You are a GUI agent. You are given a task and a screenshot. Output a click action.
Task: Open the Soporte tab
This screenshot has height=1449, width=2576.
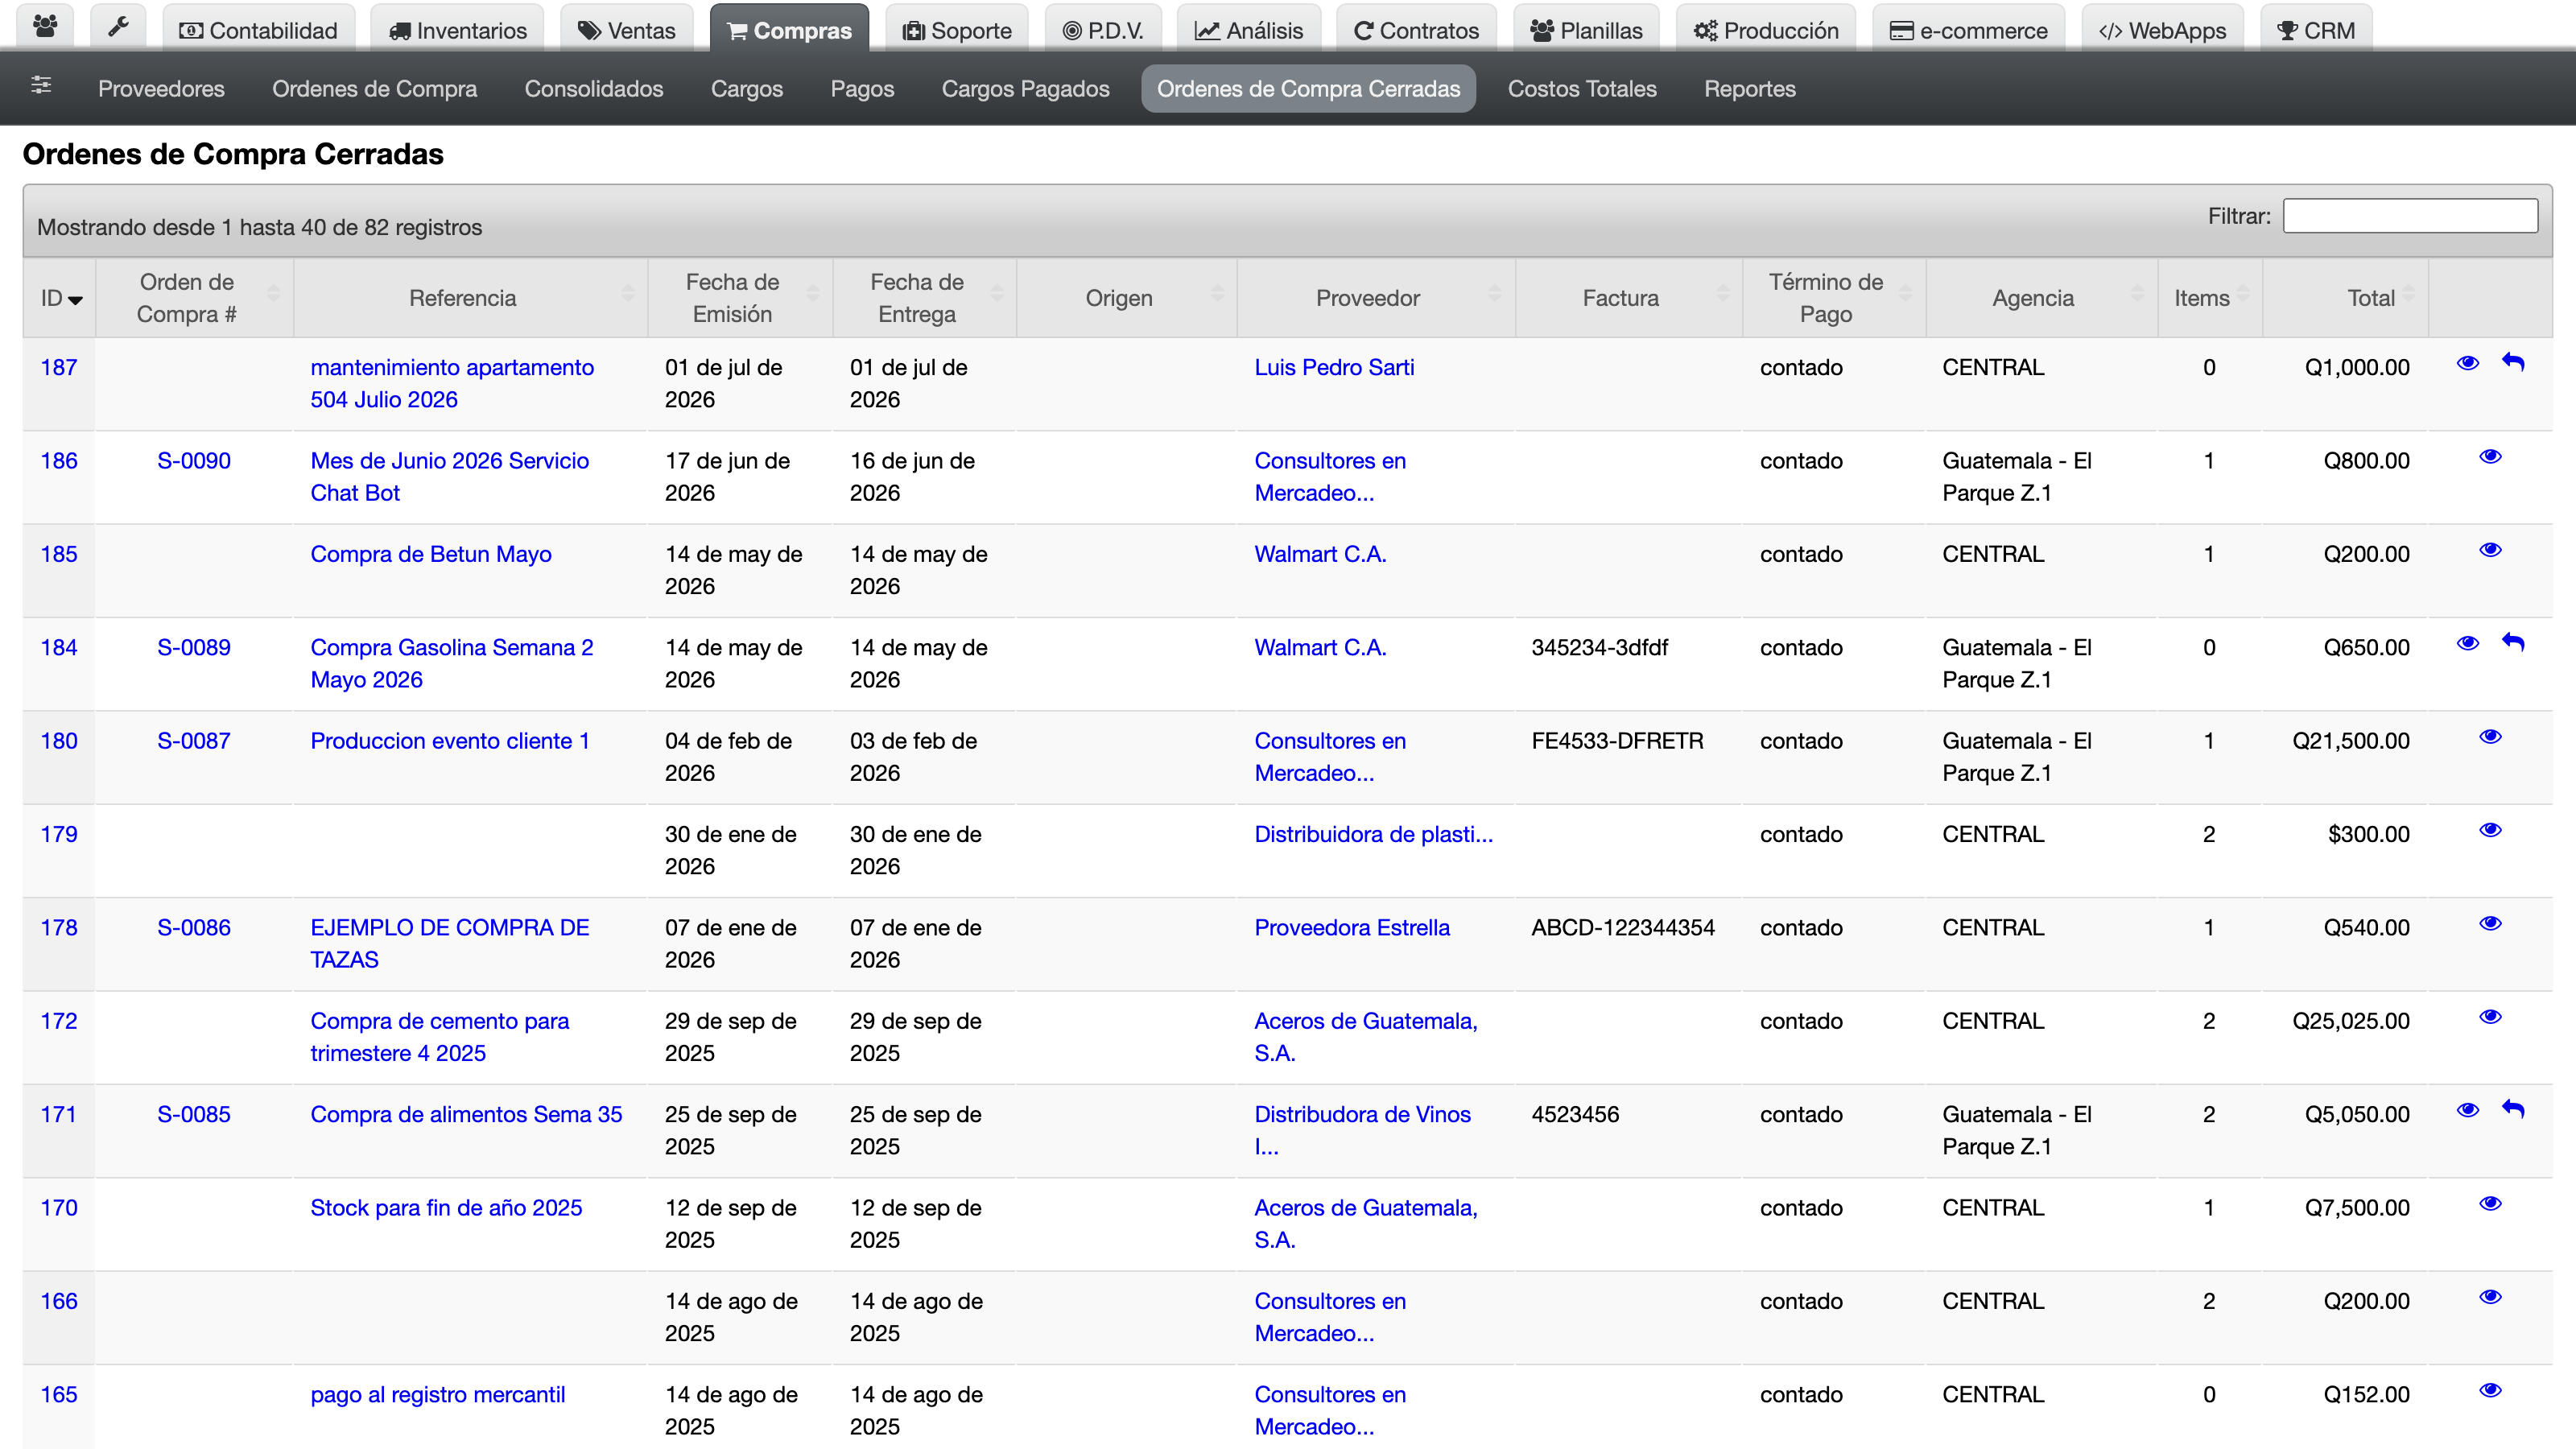tap(957, 29)
